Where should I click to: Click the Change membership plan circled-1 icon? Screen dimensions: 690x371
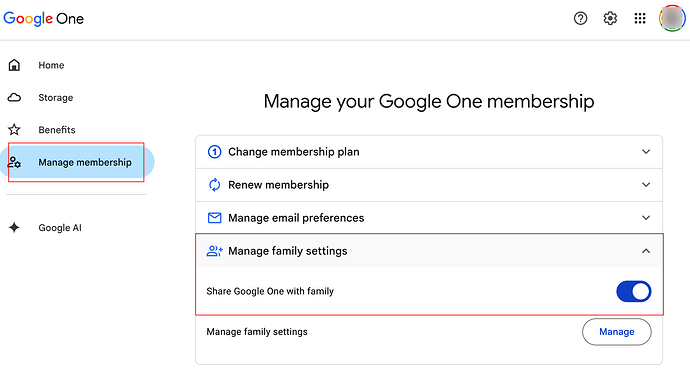(214, 152)
